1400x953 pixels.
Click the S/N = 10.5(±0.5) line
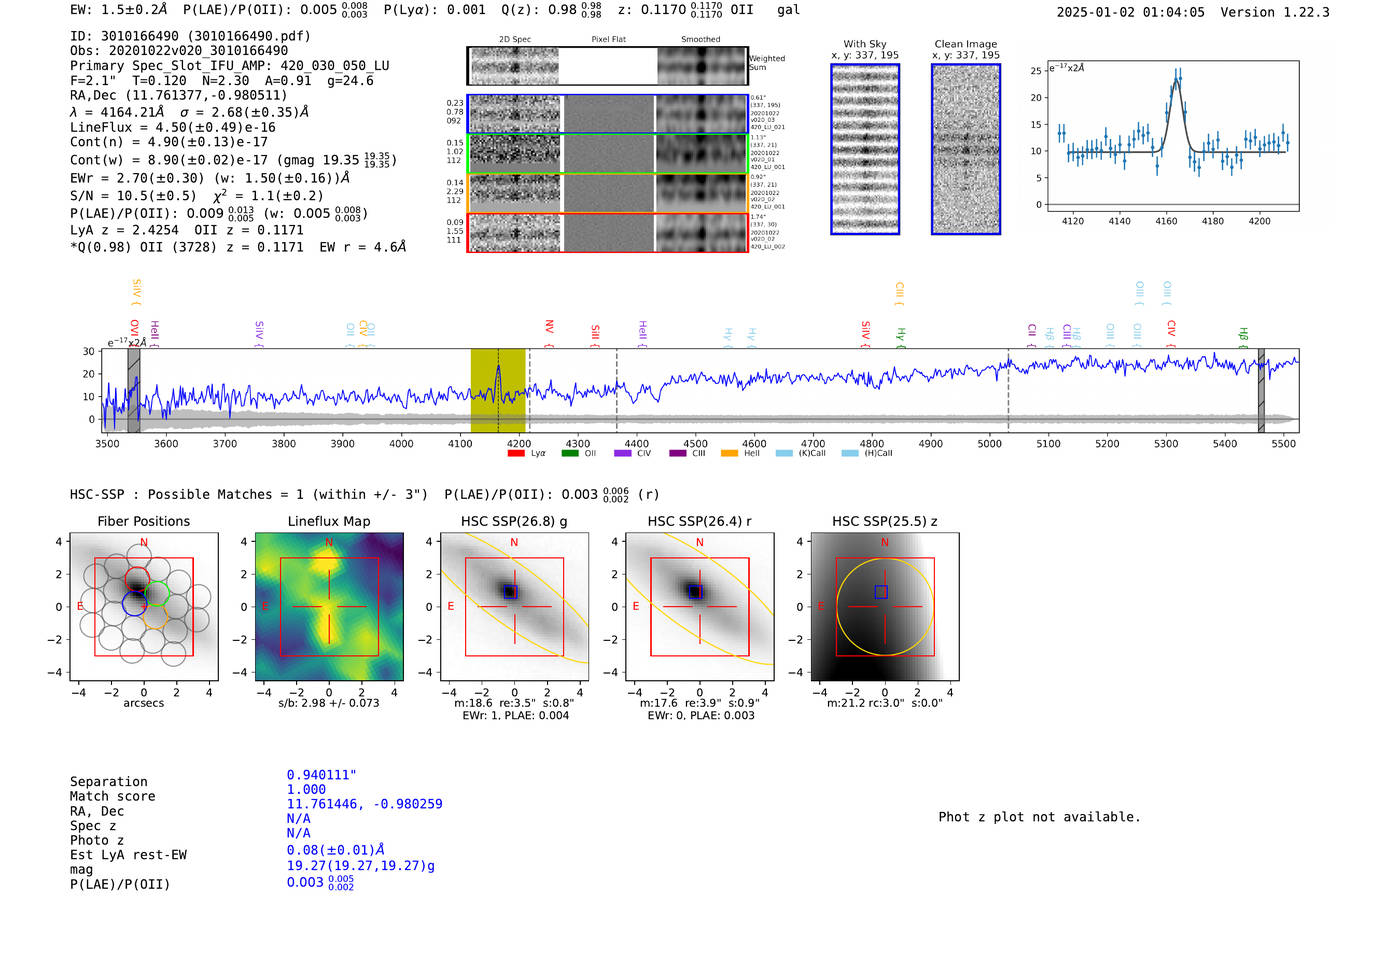coord(197,196)
